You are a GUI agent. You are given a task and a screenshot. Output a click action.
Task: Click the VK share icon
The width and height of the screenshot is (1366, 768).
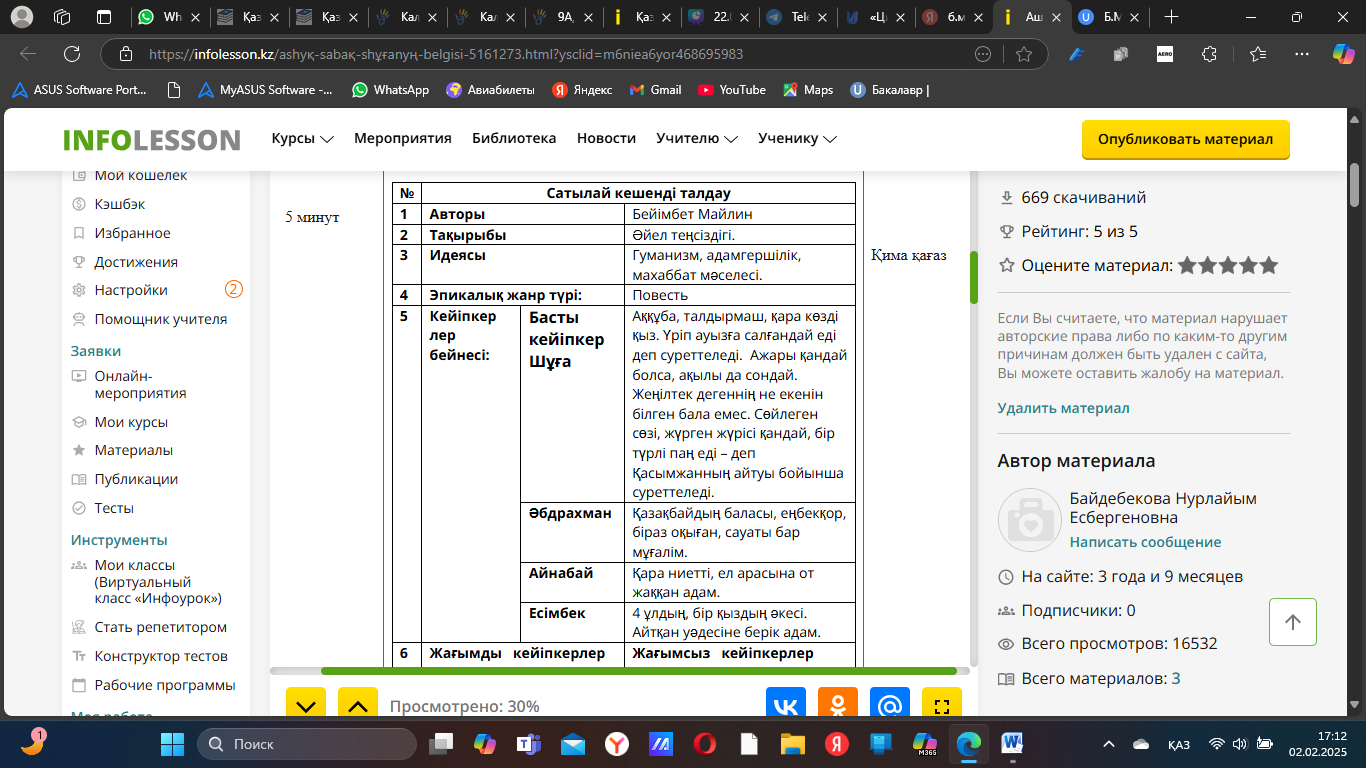click(786, 705)
